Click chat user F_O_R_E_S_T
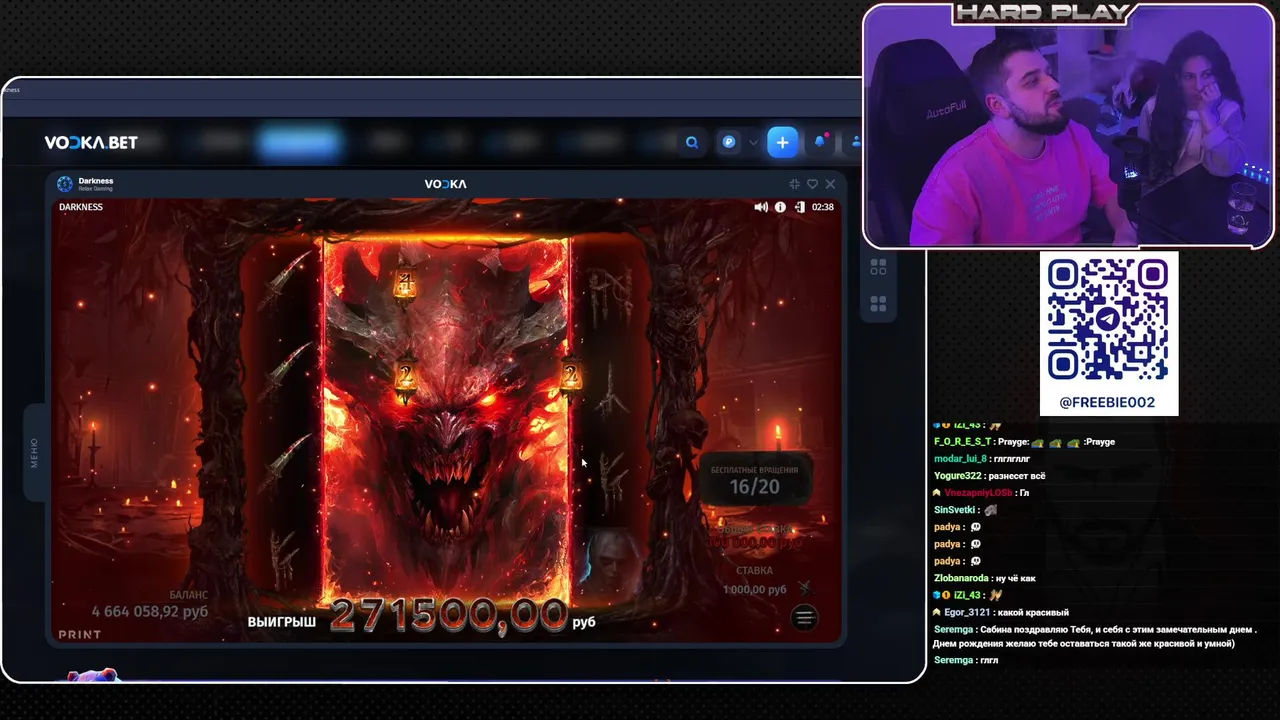The width and height of the screenshot is (1280, 720). (x=963, y=441)
